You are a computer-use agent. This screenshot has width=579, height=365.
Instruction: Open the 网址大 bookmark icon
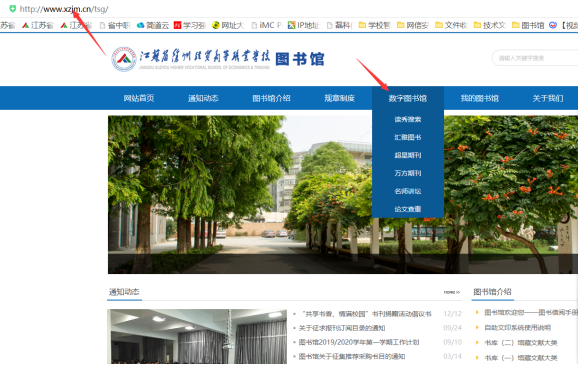[x=216, y=25]
